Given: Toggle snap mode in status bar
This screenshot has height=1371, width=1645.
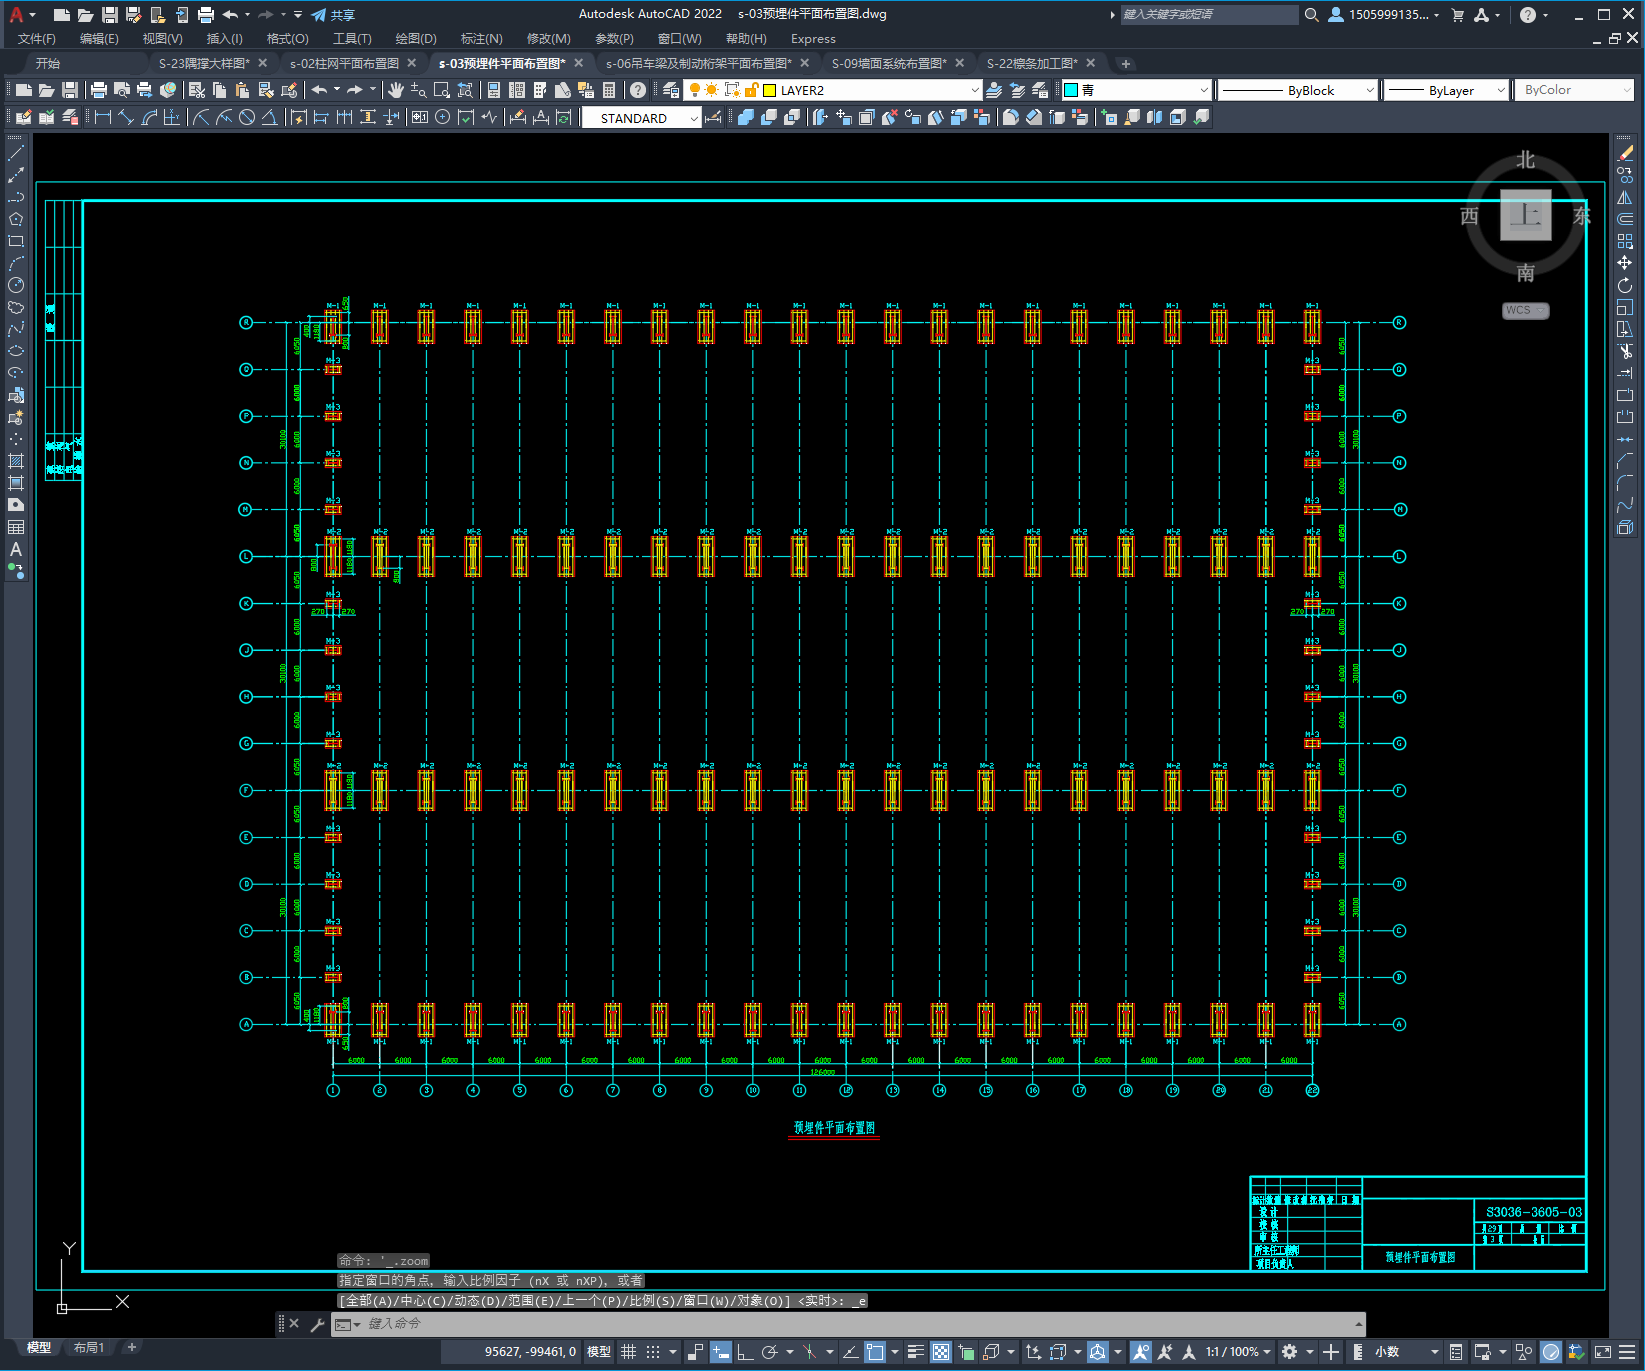Looking at the screenshot, I should point(653,1352).
